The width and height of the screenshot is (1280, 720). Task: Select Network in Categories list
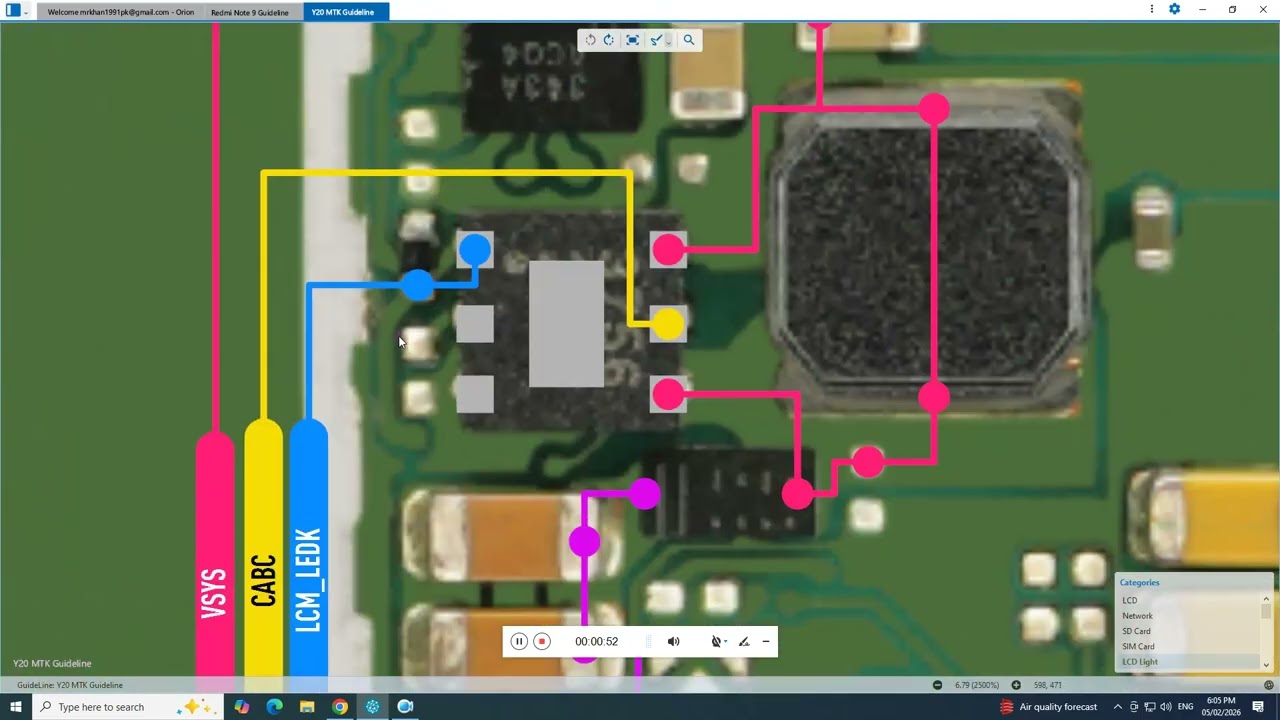tap(1137, 616)
